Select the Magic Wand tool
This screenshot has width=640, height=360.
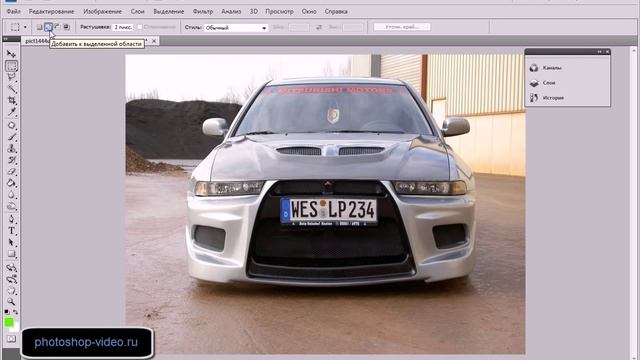(11, 89)
